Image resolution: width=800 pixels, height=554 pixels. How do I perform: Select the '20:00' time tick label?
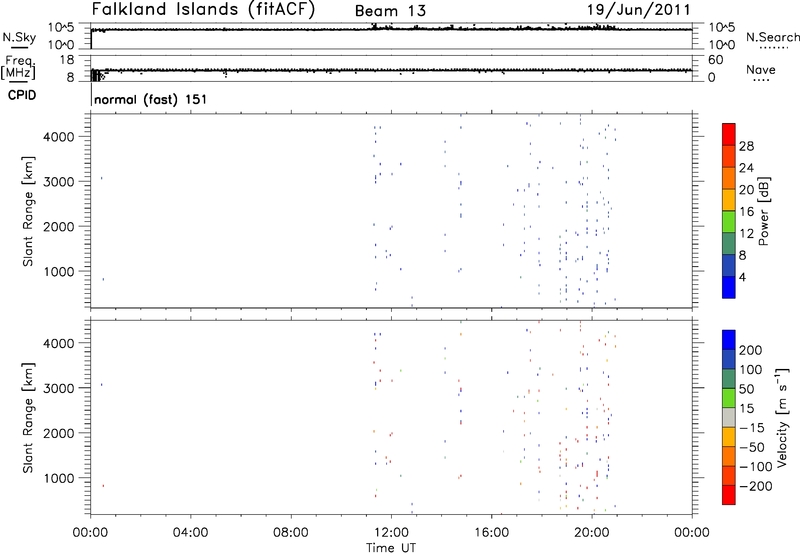coord(592,533)
